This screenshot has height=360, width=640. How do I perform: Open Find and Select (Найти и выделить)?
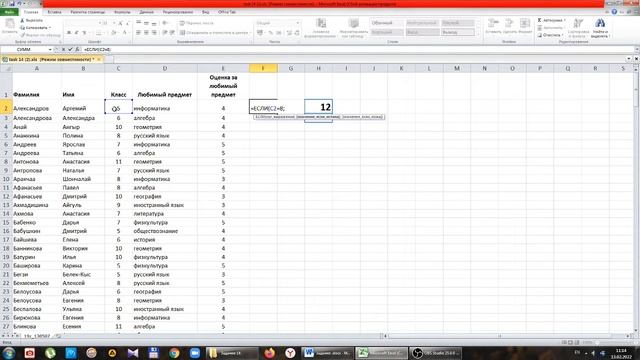600,28
